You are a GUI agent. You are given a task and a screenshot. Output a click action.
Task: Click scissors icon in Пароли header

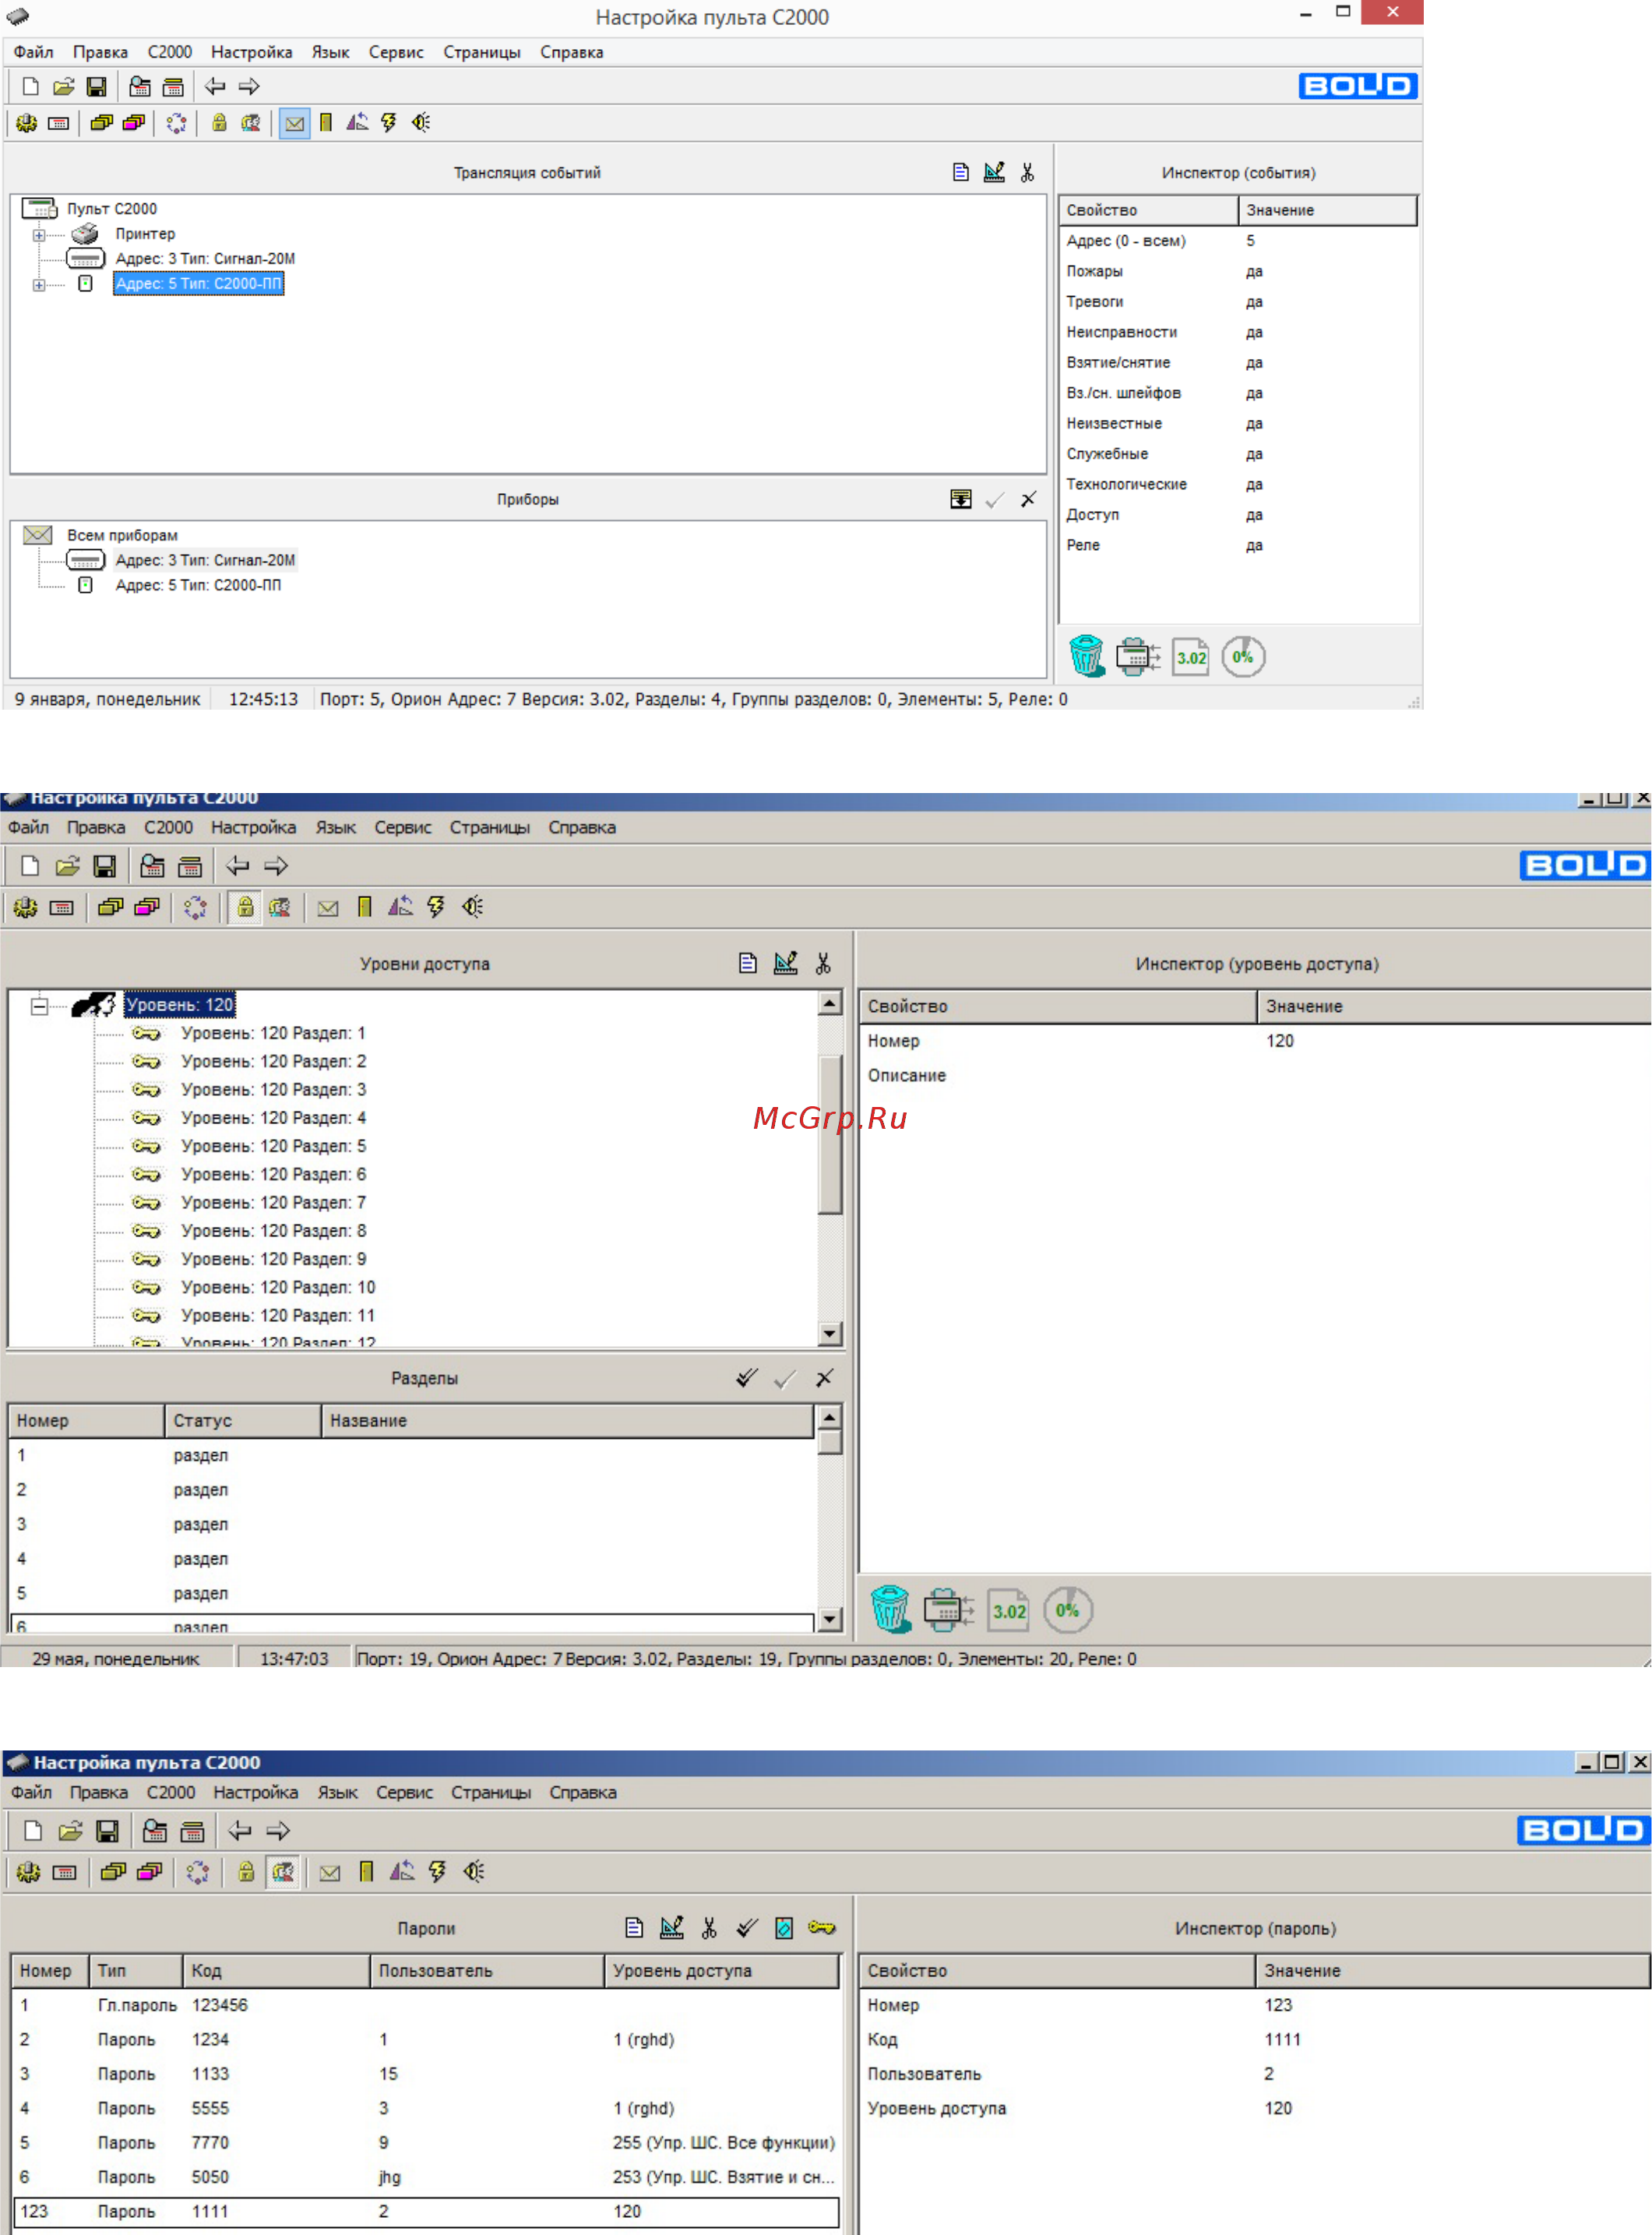pos(709,1928)
